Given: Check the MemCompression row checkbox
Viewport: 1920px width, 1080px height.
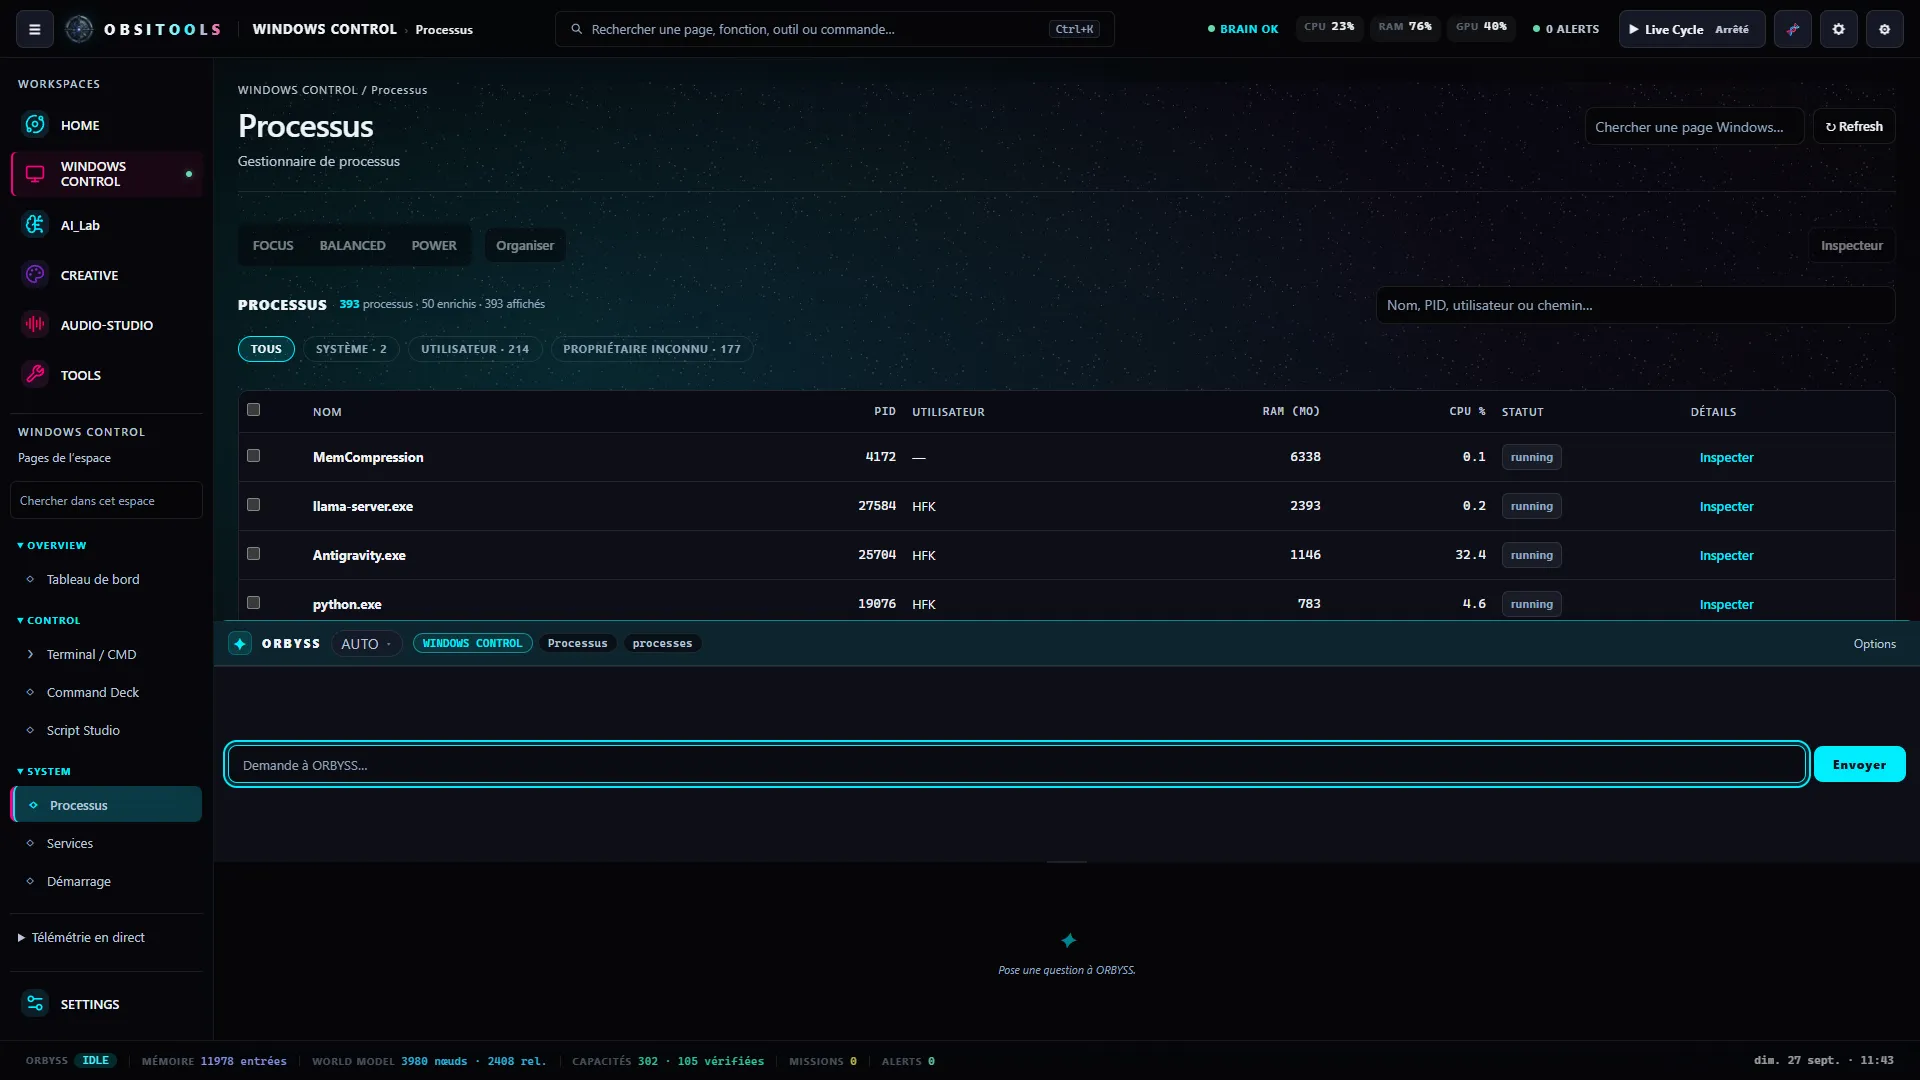Looking at the screenshot, I should (254, 456).
